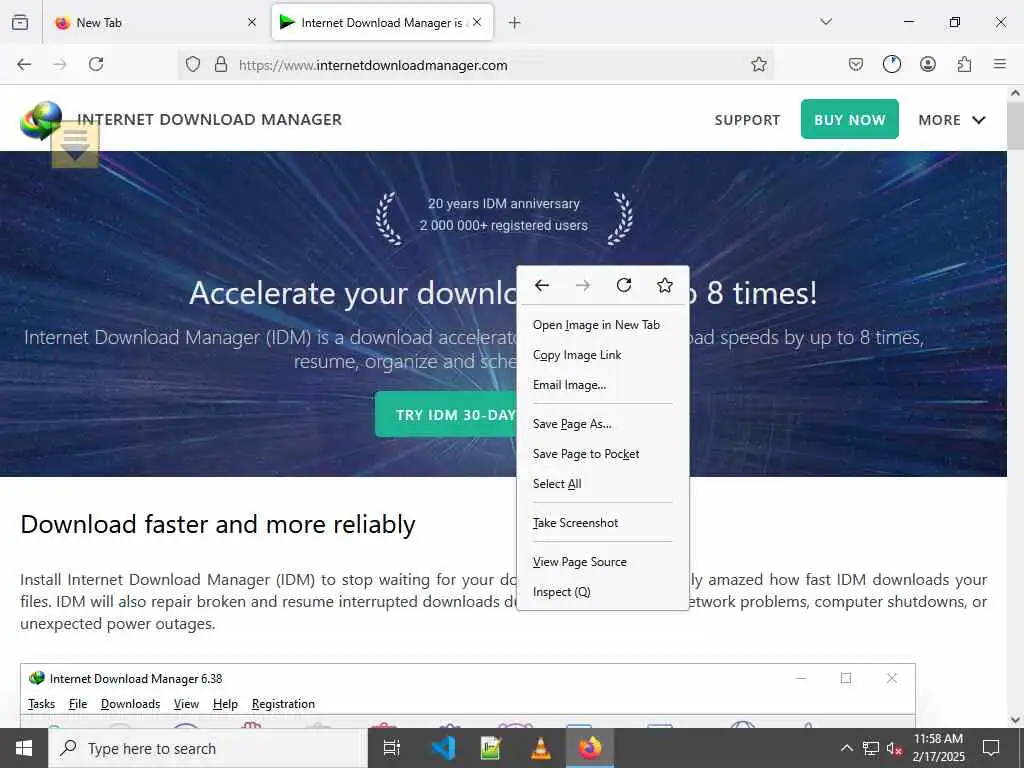Click the Save to Pocket toolbar icon
Screen dimensions: 1024x768
[856, 64]
